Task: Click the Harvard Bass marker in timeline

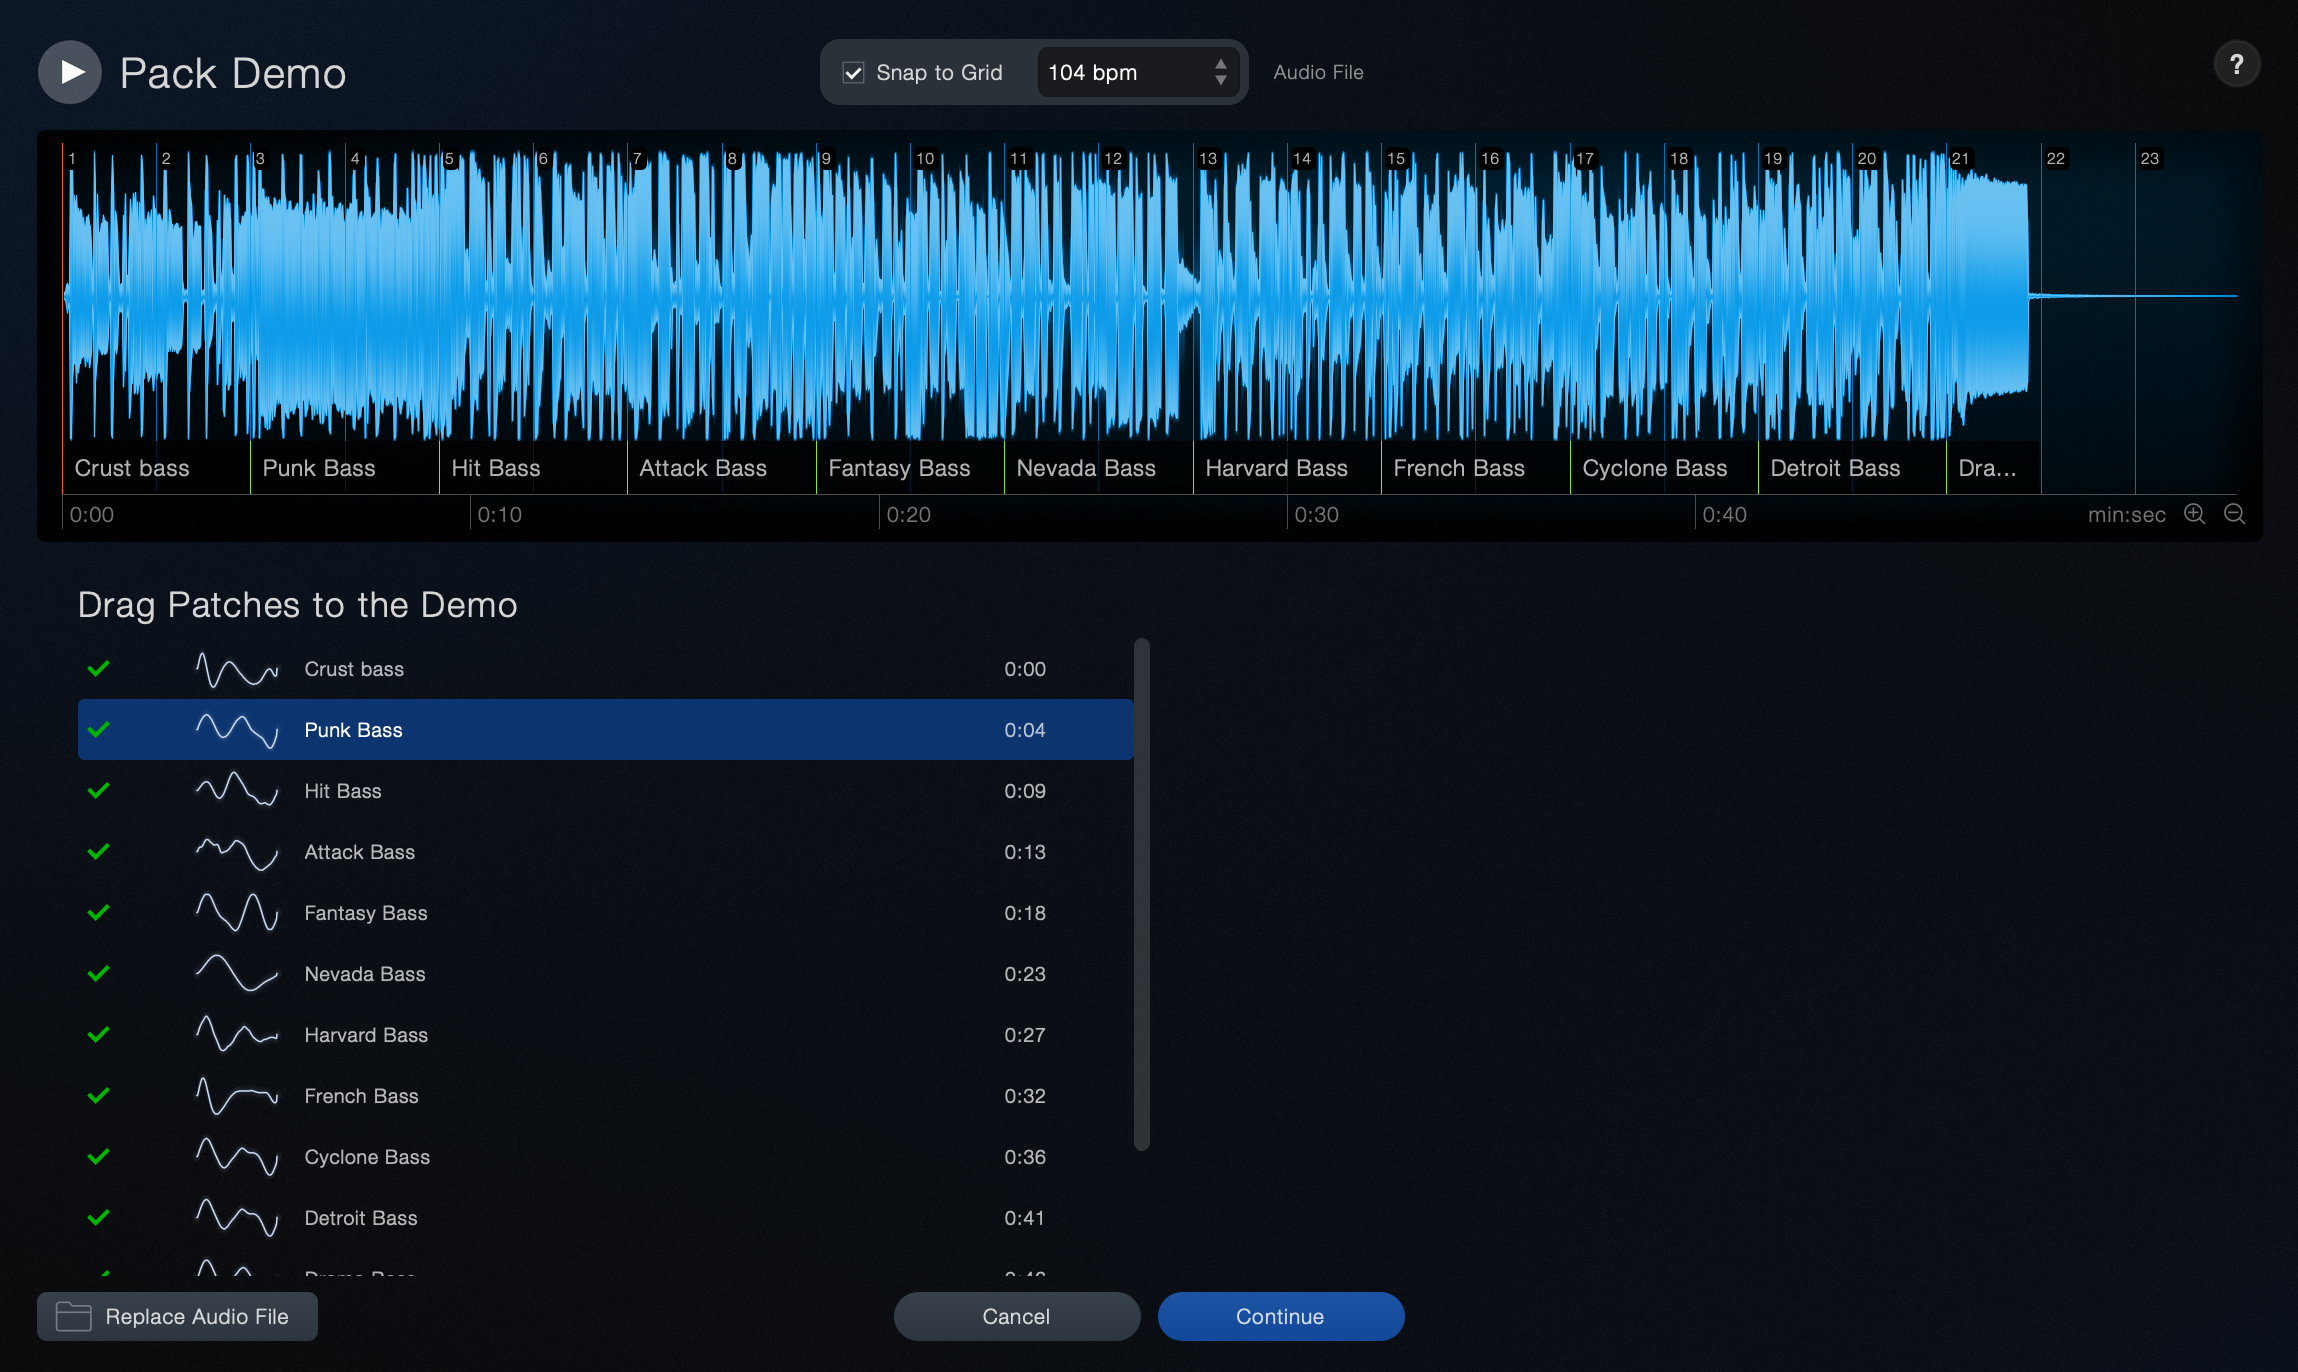Action: (1276, 468)
